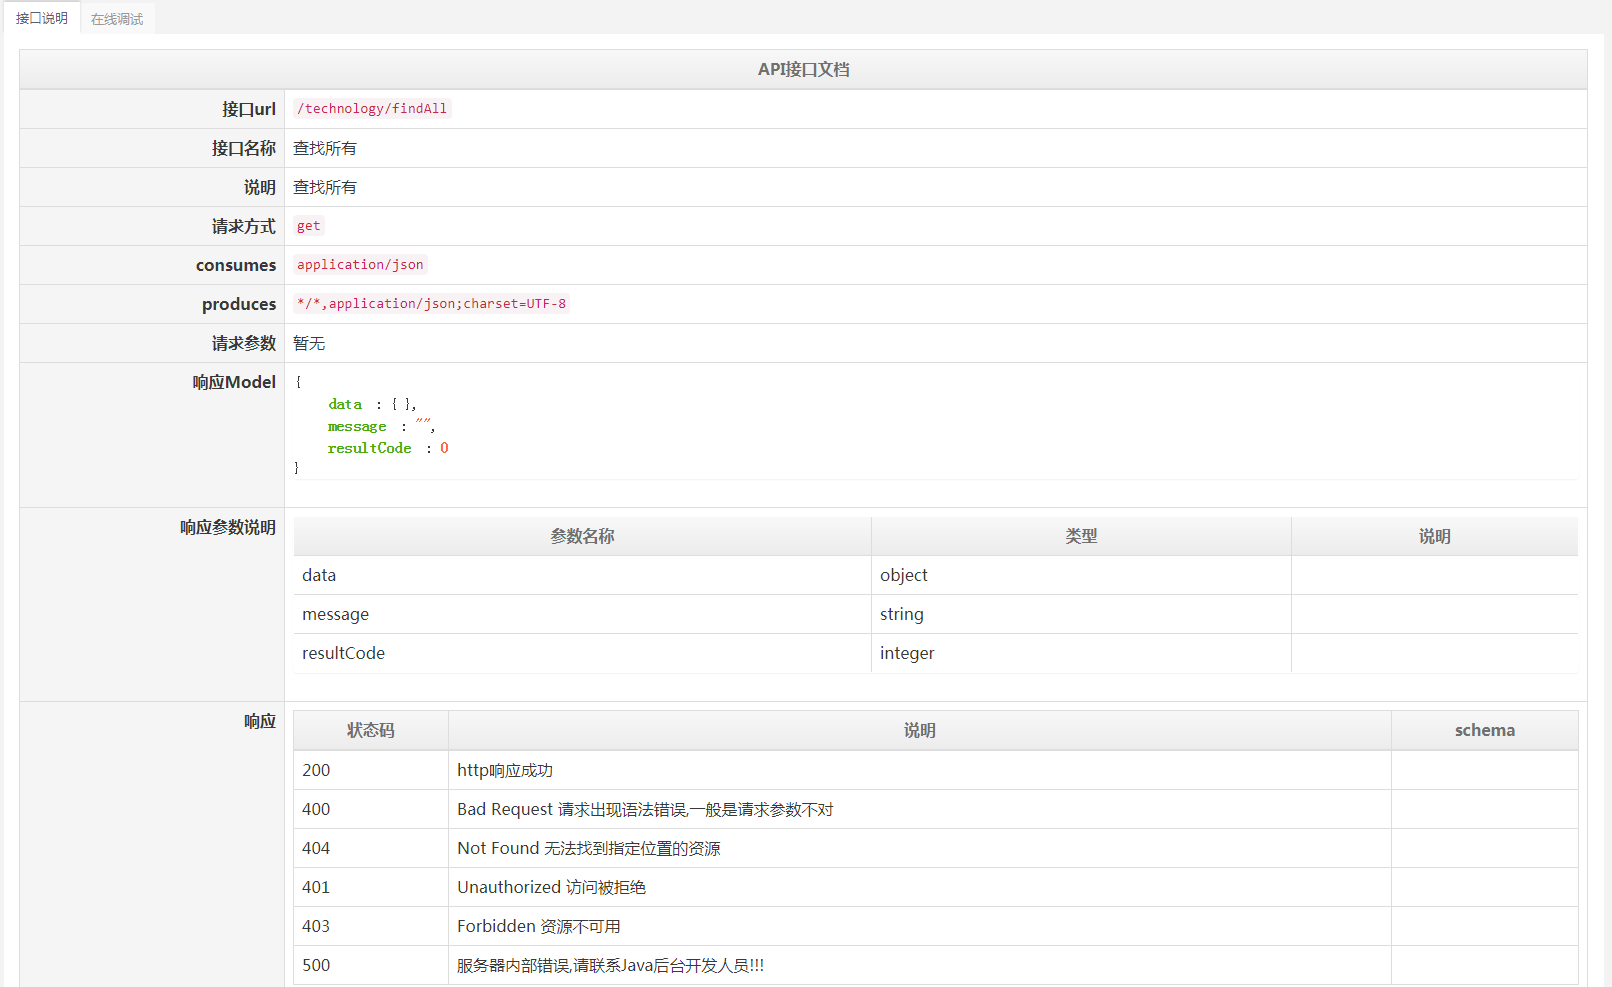Image resolution: width=1612 pixels, height=987 pixels.
Task: Click the 404 Not Found description
Action: pyautogui.click(x=591, y=848)
